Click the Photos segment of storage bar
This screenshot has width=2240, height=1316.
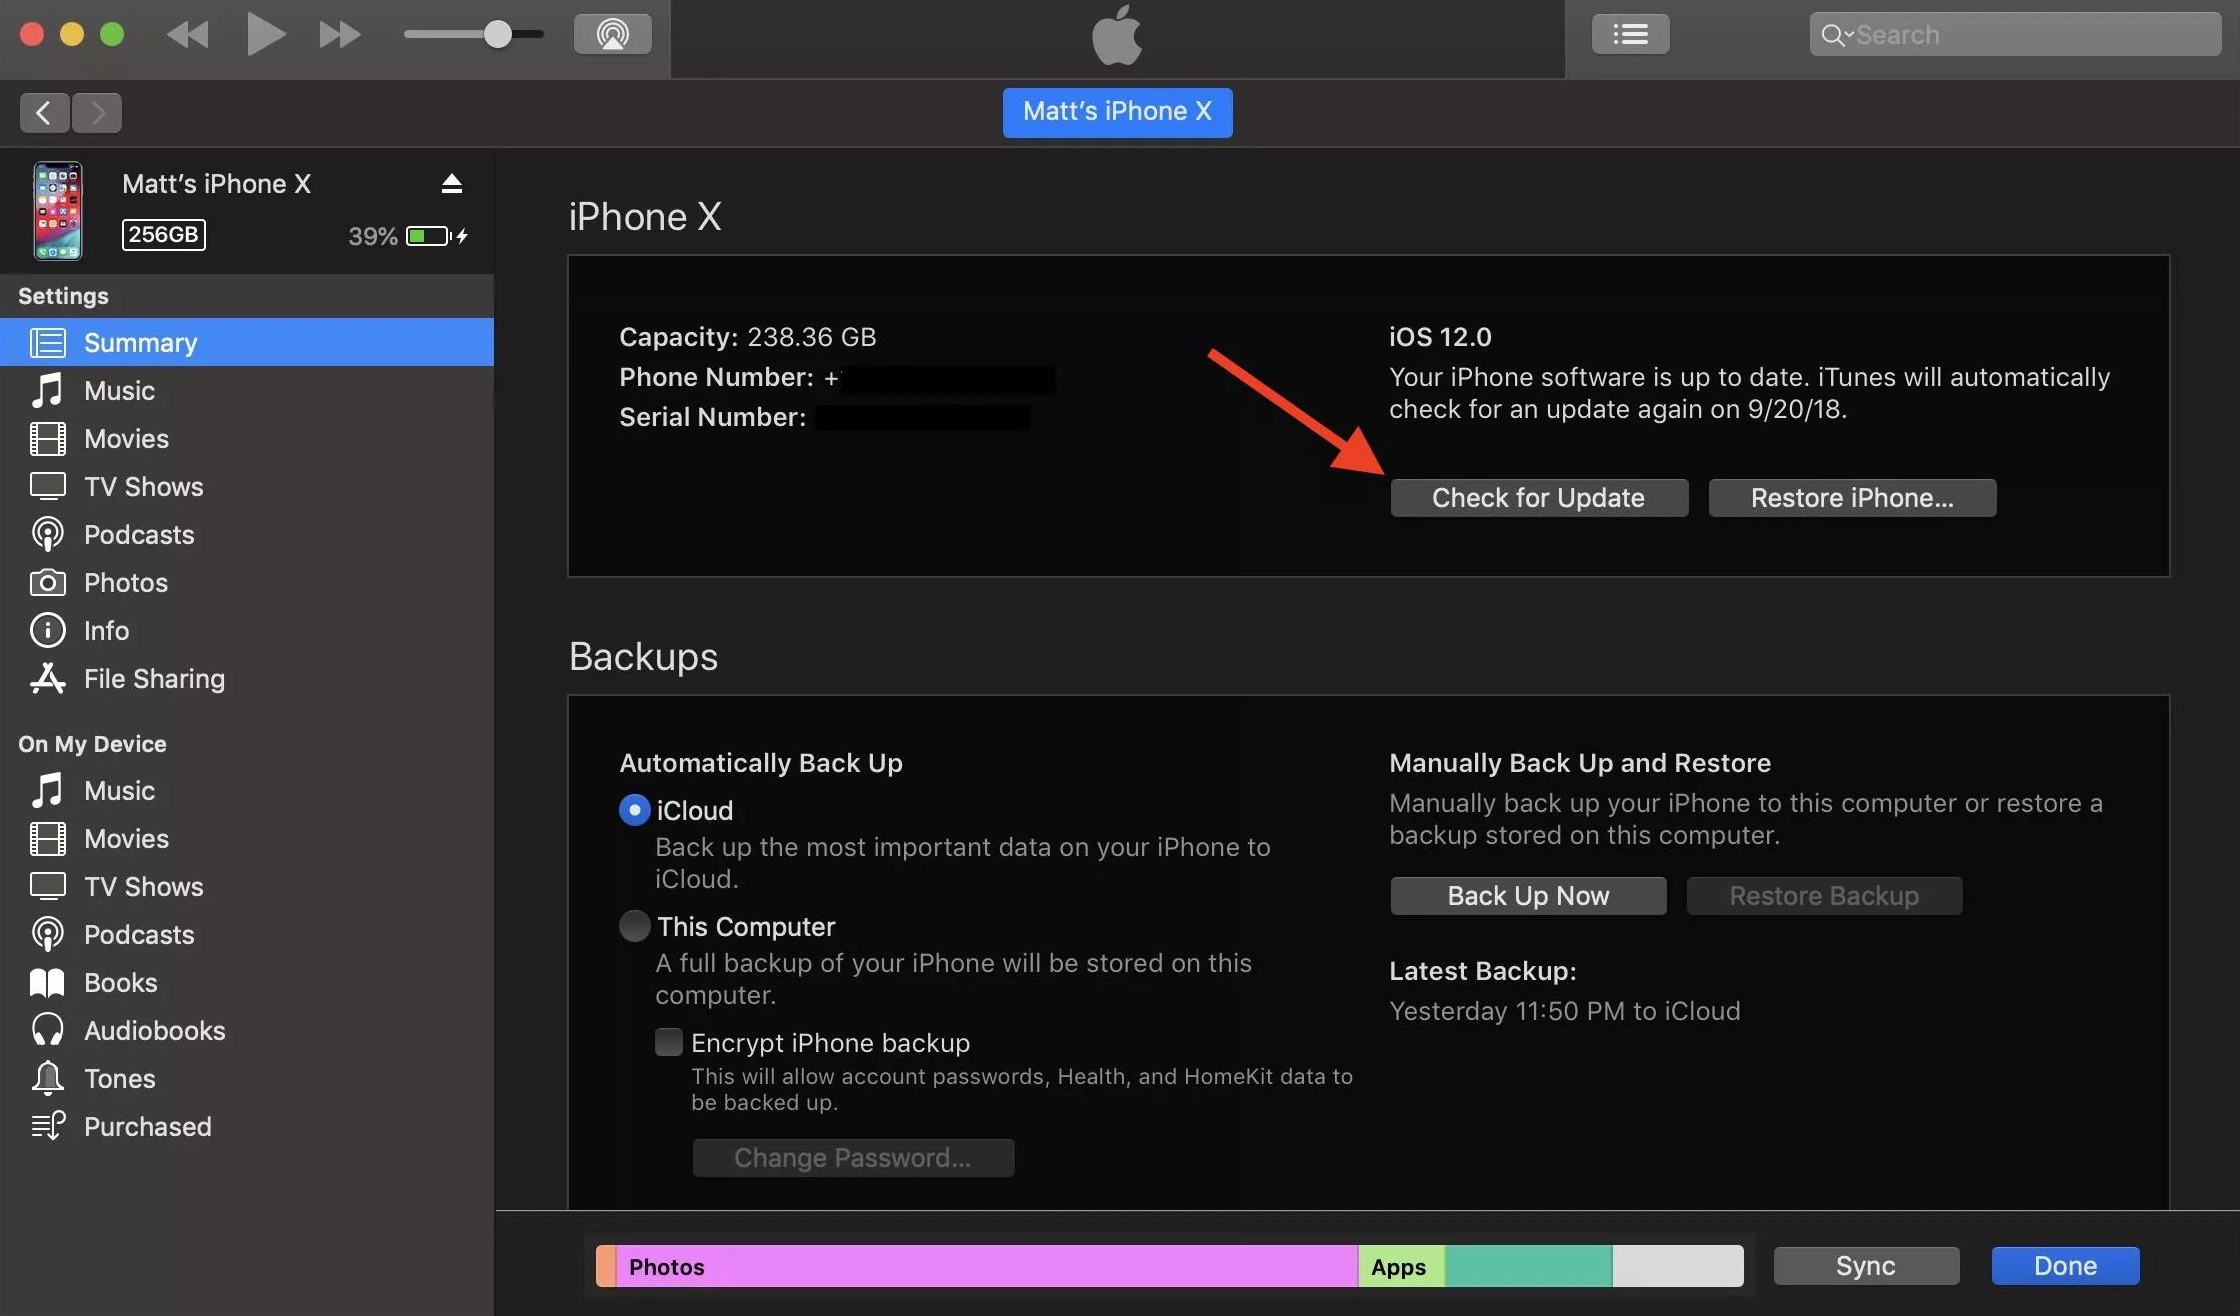(x=986, y=1266)
